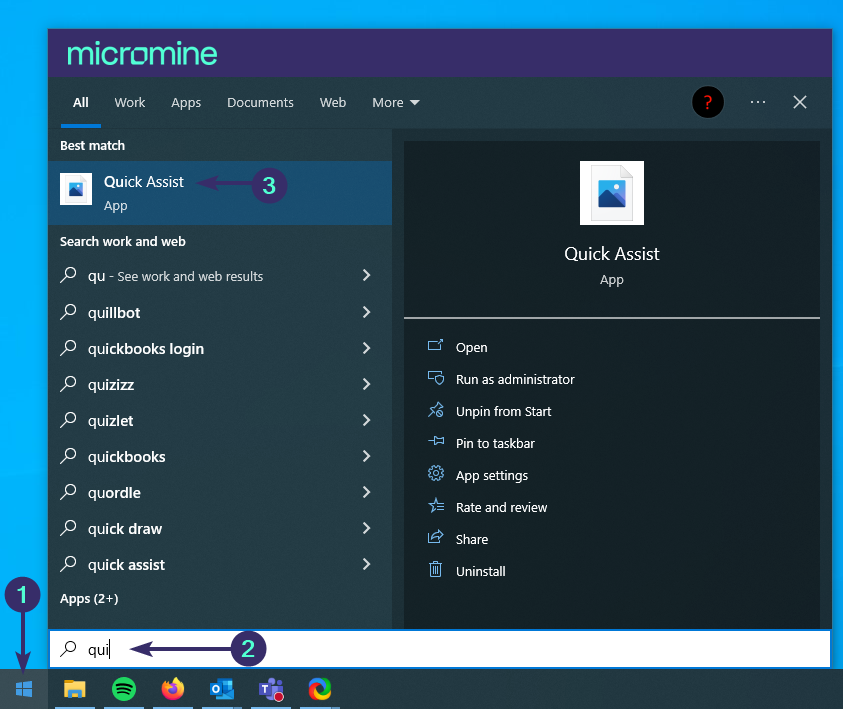Open the More filter dropdown

click(x=394, y=102)
